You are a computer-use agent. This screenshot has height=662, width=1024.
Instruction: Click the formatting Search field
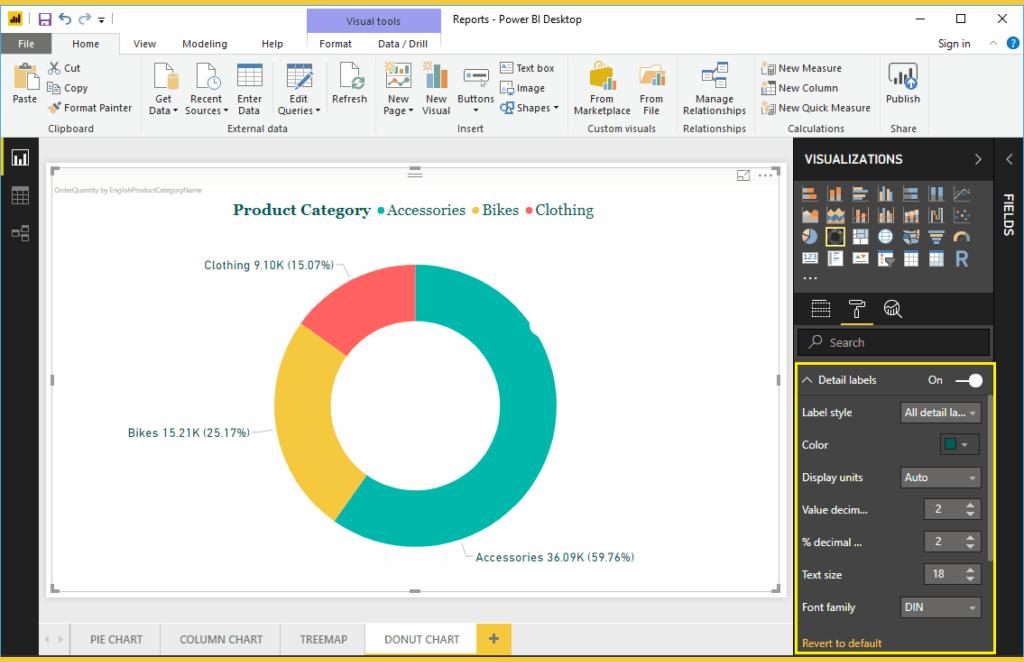(x=895, y=342)
